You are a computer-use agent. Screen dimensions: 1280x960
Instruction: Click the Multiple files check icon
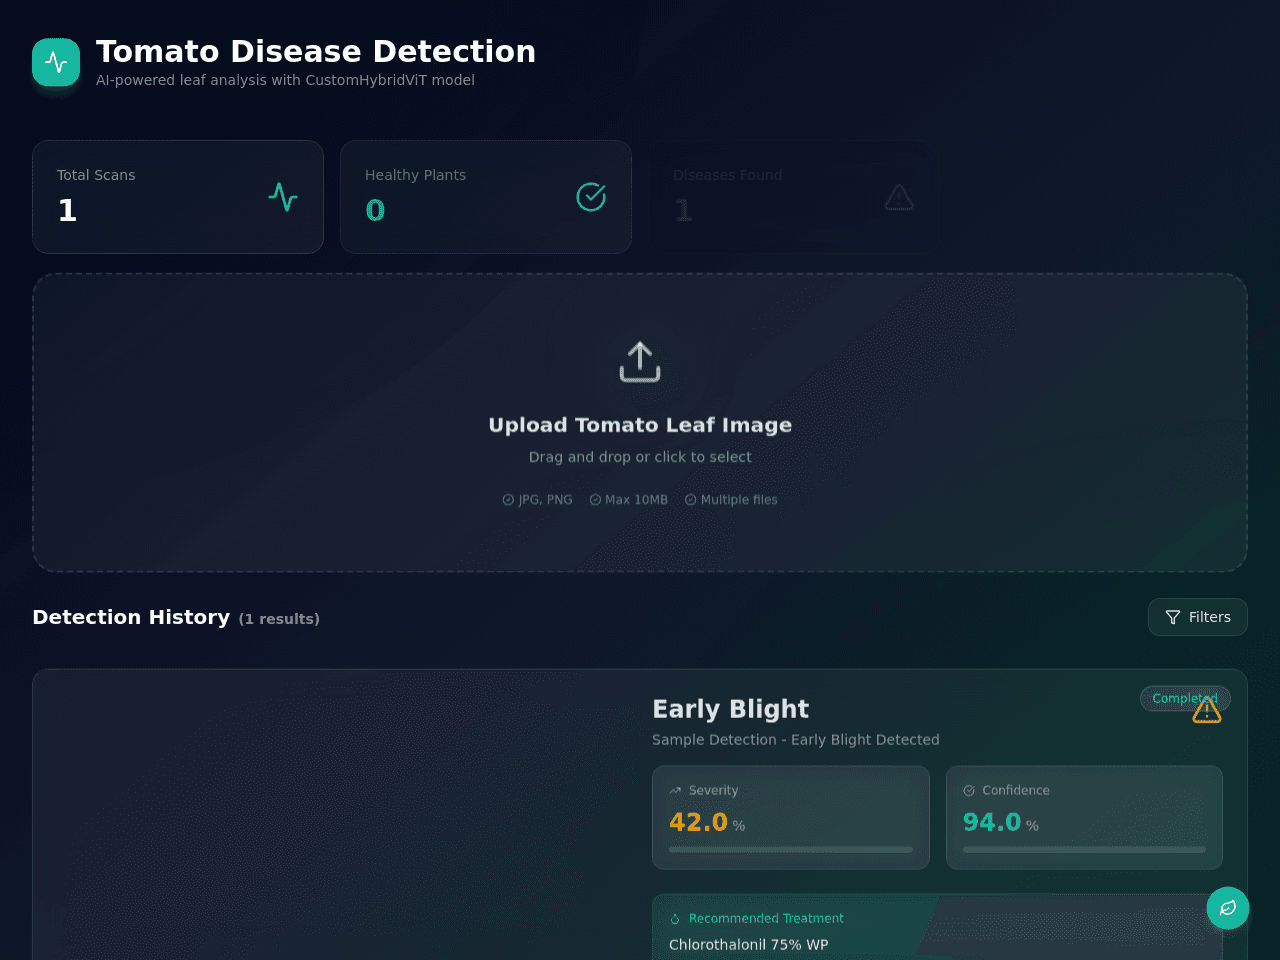pyautogui.click(x=690, y=500)
